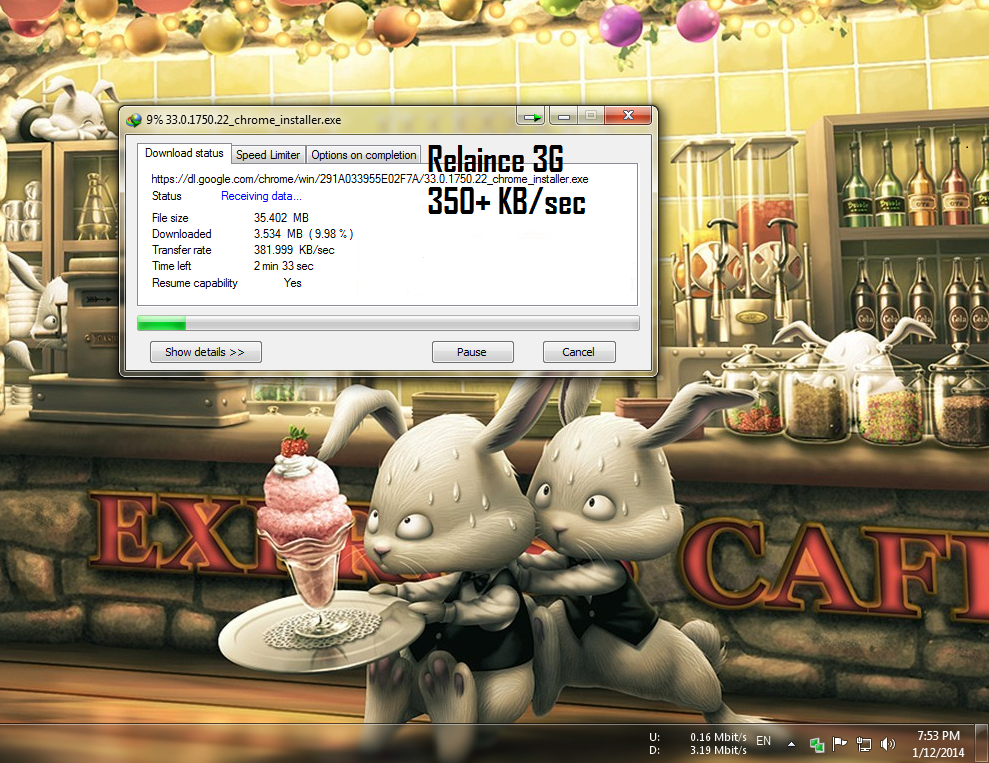The image size is (989, 763).
Task: Minimize the download dialog
Action: coord(564,117)
